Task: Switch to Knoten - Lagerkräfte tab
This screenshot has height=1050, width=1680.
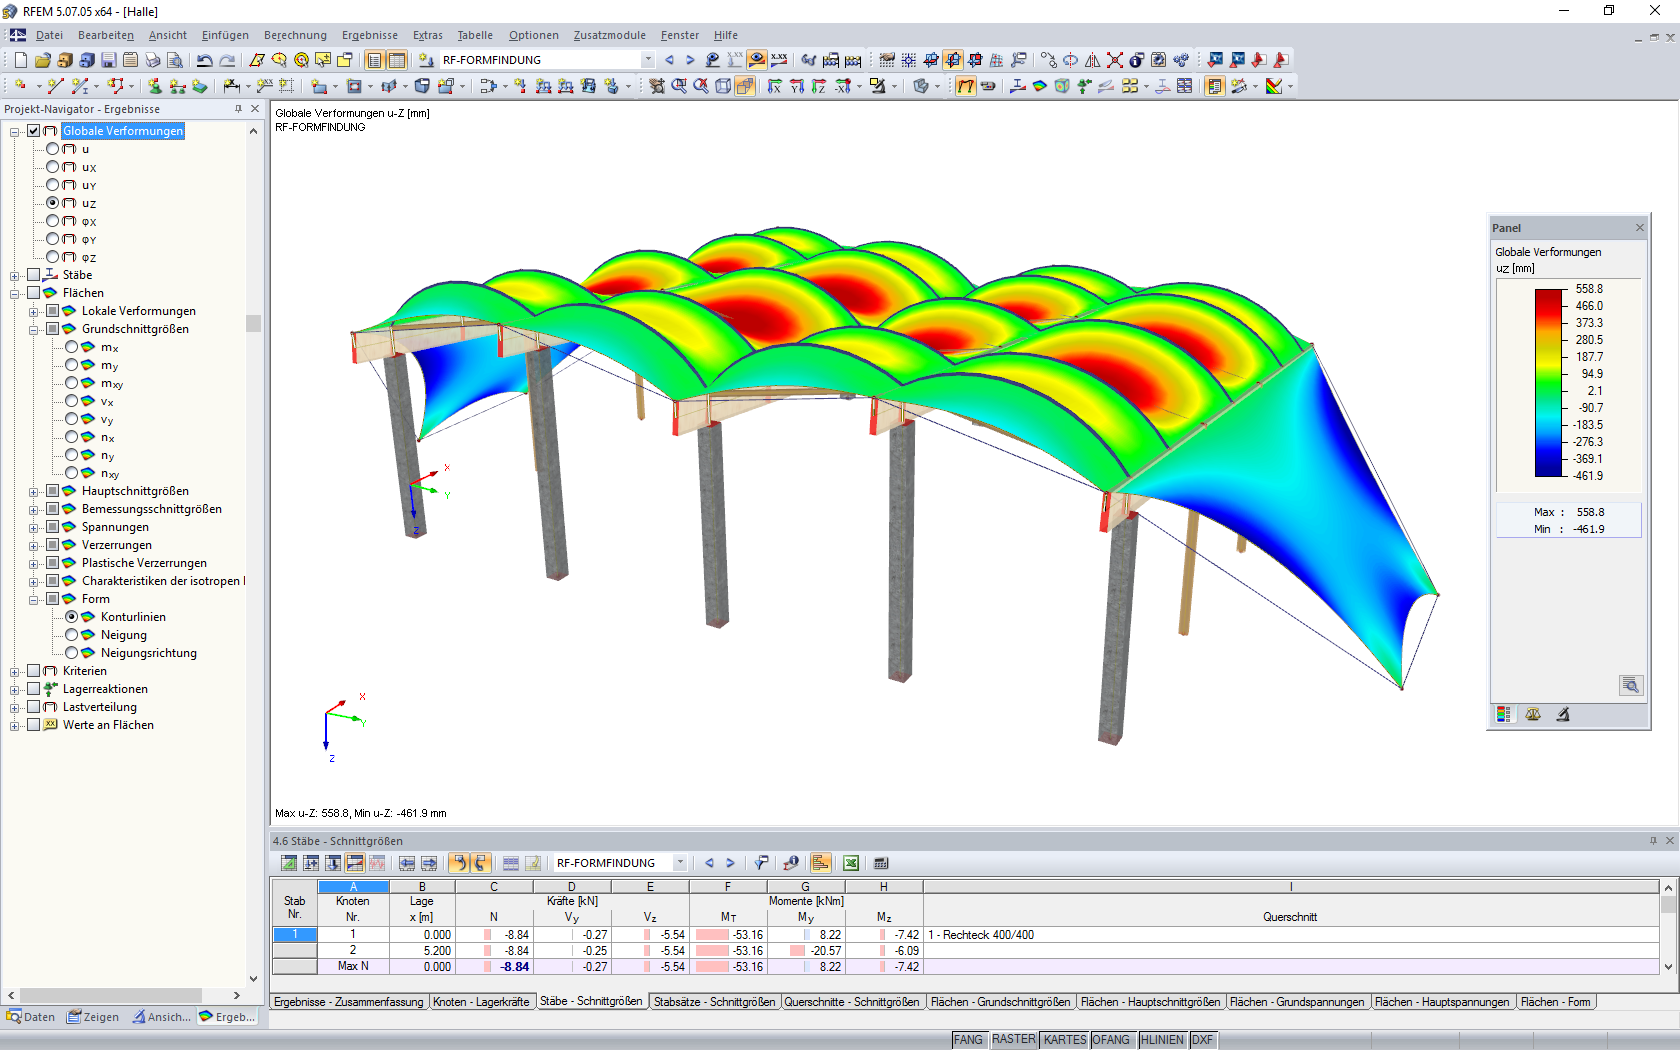Action: pos(481,1002)
